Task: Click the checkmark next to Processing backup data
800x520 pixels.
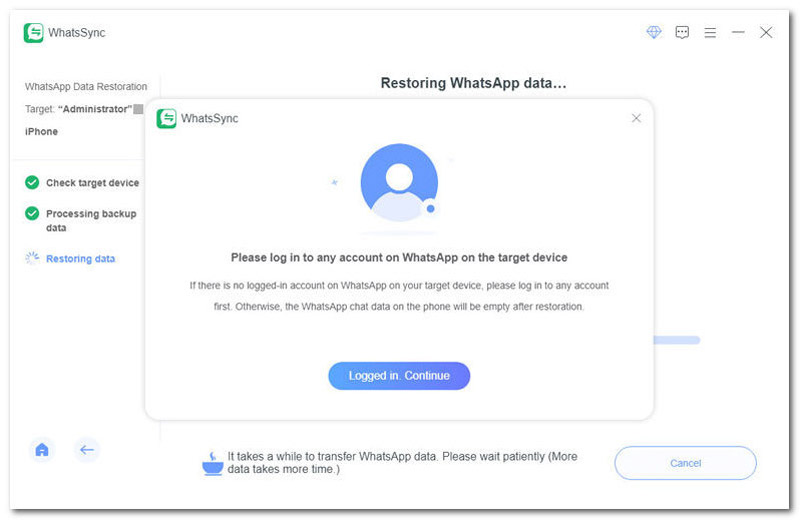Action: [32, 213]
